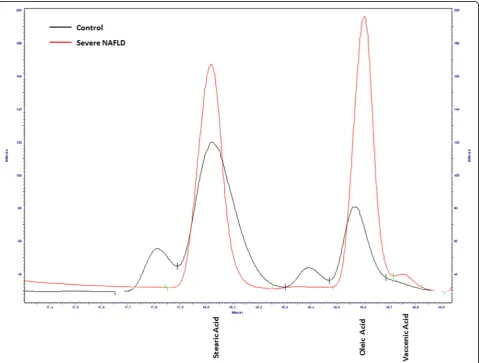The width and height of the screenshot is (479, 363).
Task: Click the x-axis tick label 18.6
Action: pyautogui.click(x=363, y=307)
